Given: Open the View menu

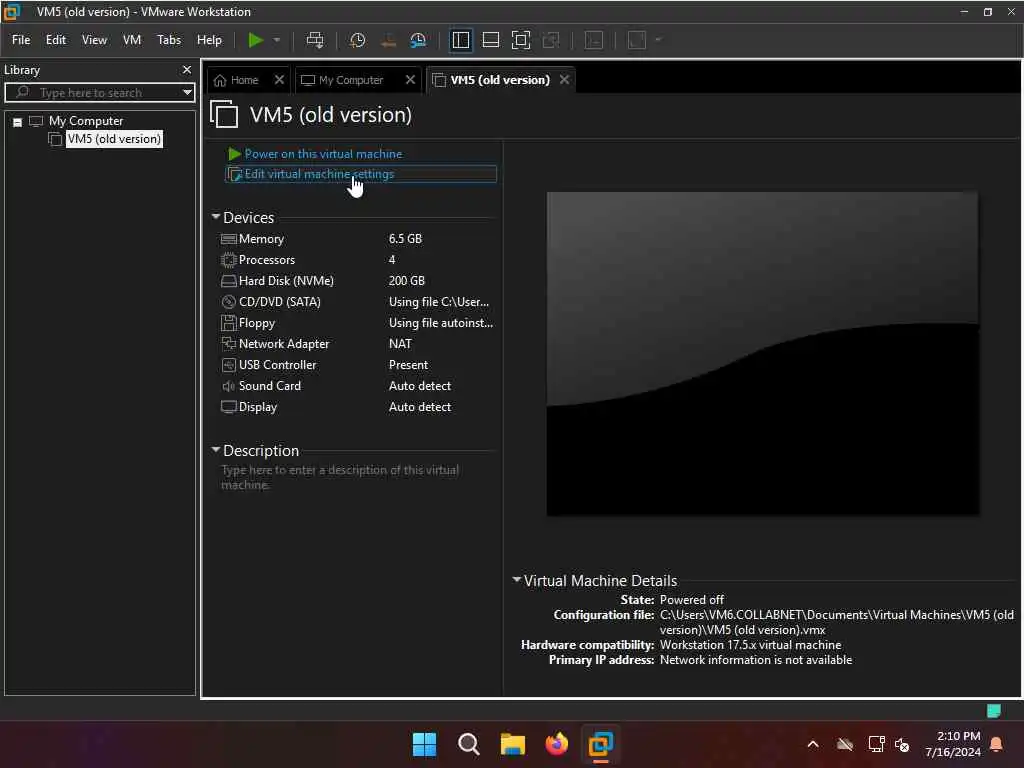Looking at the screenshot, I should click(x=94, y=40).
